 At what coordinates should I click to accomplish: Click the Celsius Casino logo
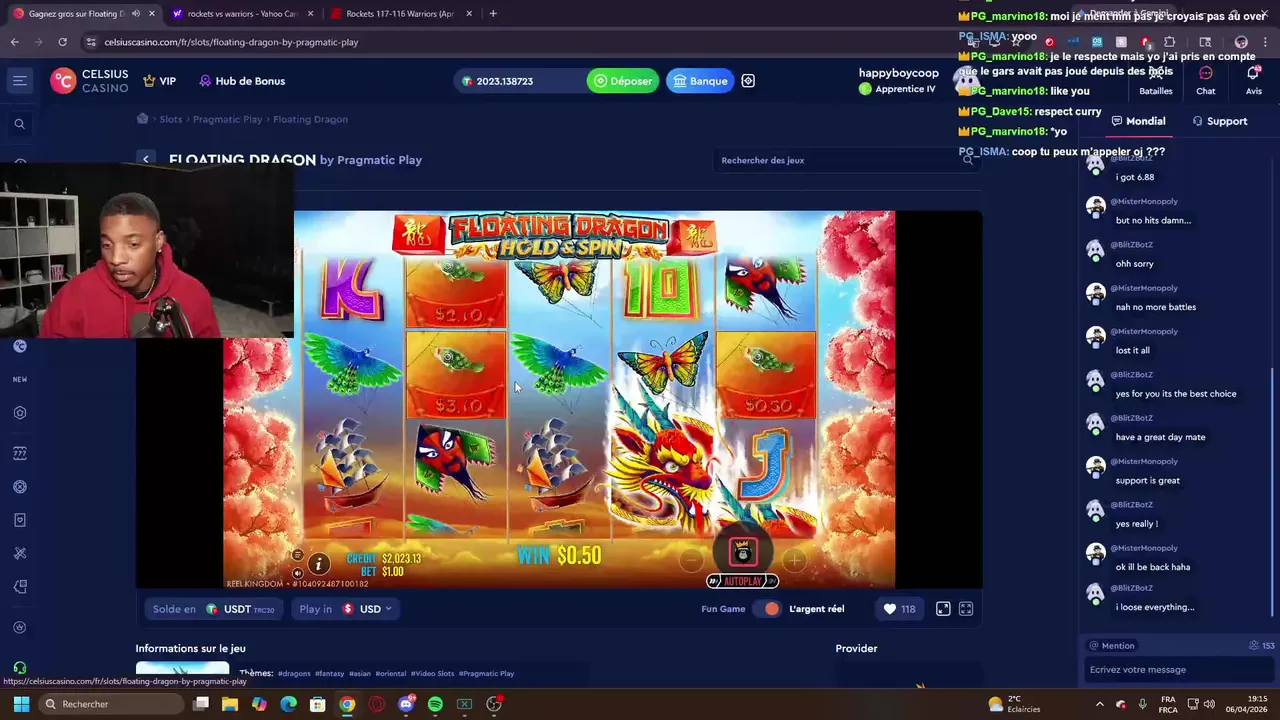click(x=90, y=81)
